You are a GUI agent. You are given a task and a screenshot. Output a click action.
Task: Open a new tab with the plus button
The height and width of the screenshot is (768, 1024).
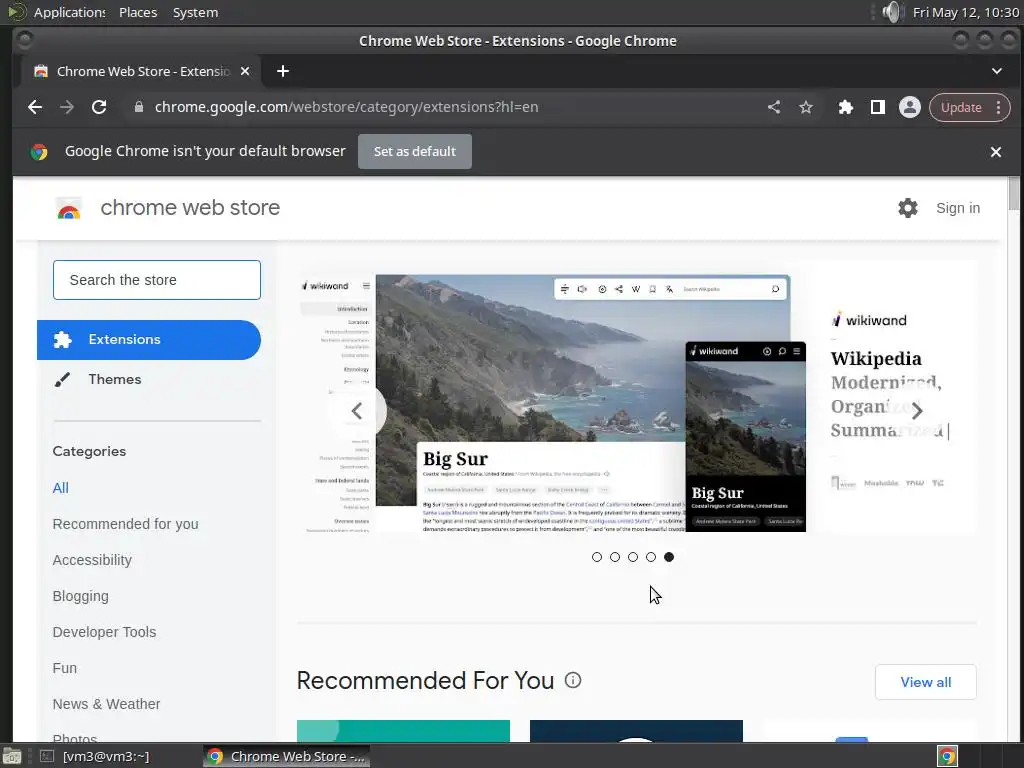pyautogui.click(x=283, y=71)
